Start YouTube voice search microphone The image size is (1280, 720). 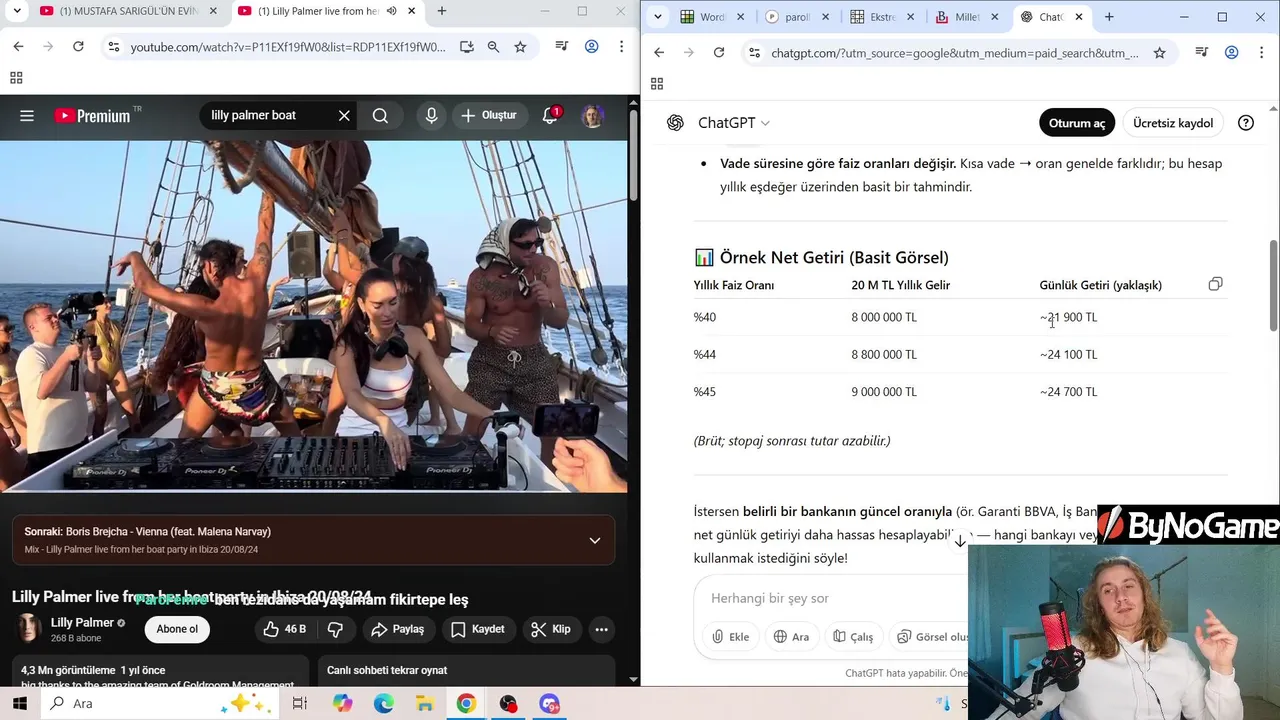[431, 116]
